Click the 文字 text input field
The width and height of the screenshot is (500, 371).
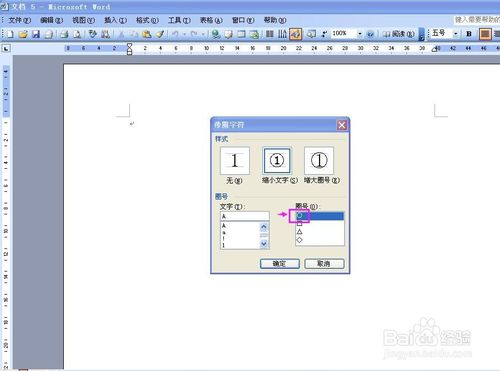tap(245, 216)
